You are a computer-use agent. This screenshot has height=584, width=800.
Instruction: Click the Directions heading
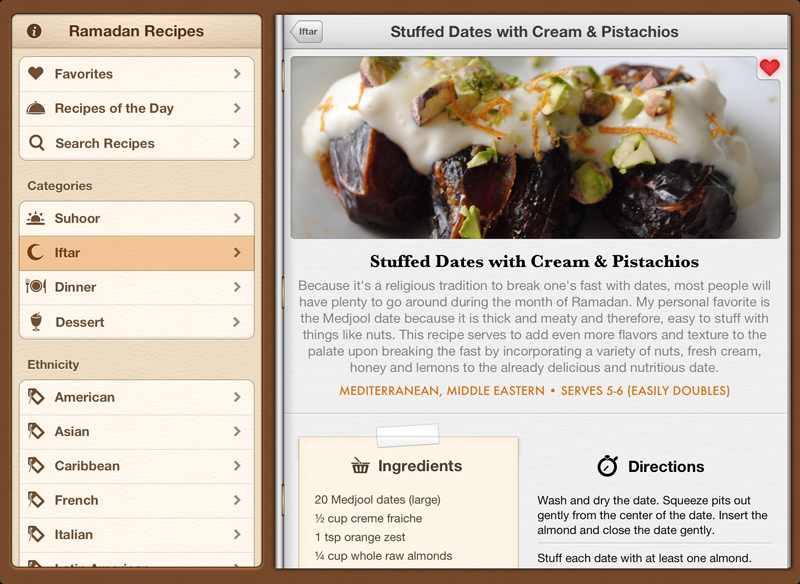click(666, 466)
